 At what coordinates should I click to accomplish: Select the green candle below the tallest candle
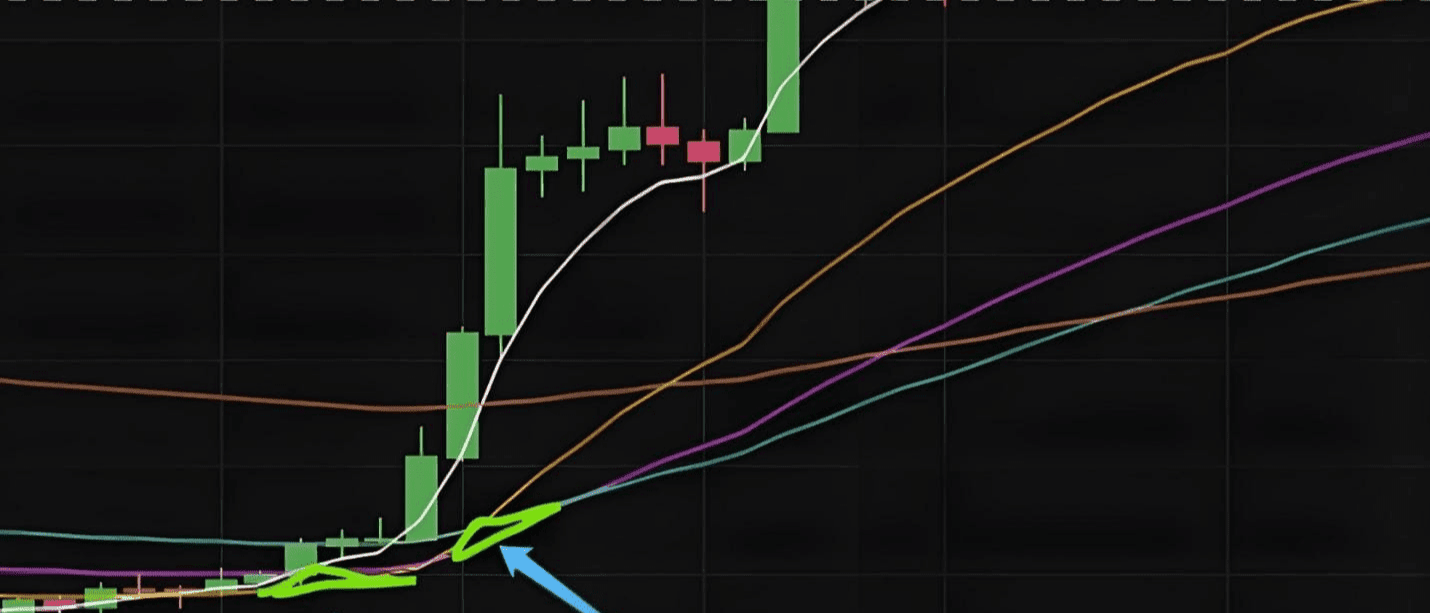point(462,395)
